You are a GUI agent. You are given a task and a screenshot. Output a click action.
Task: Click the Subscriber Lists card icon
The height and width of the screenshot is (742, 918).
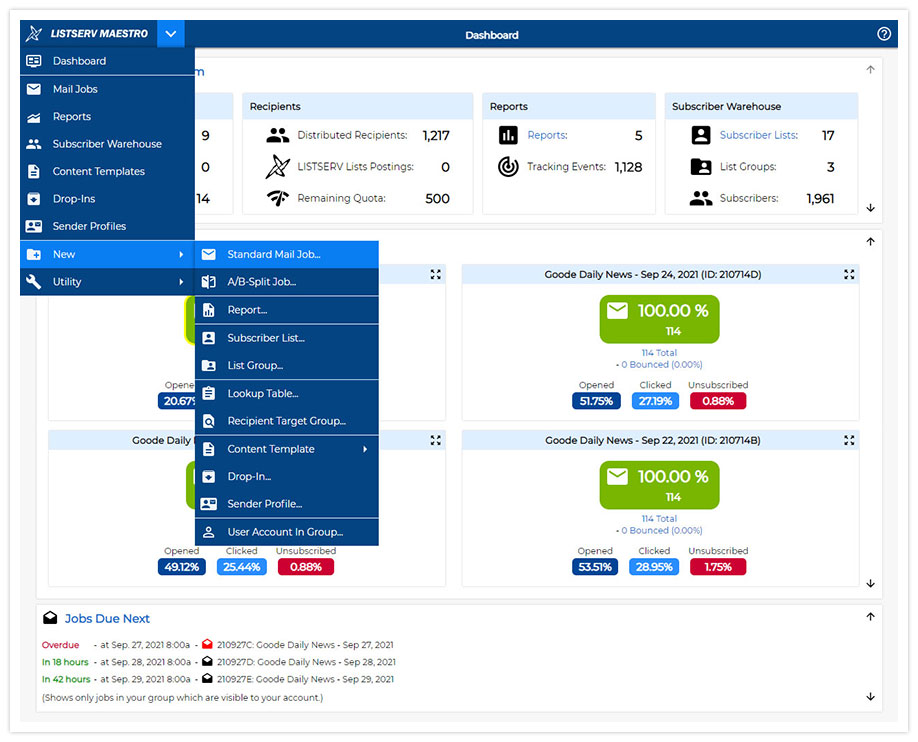pos(701,135)
